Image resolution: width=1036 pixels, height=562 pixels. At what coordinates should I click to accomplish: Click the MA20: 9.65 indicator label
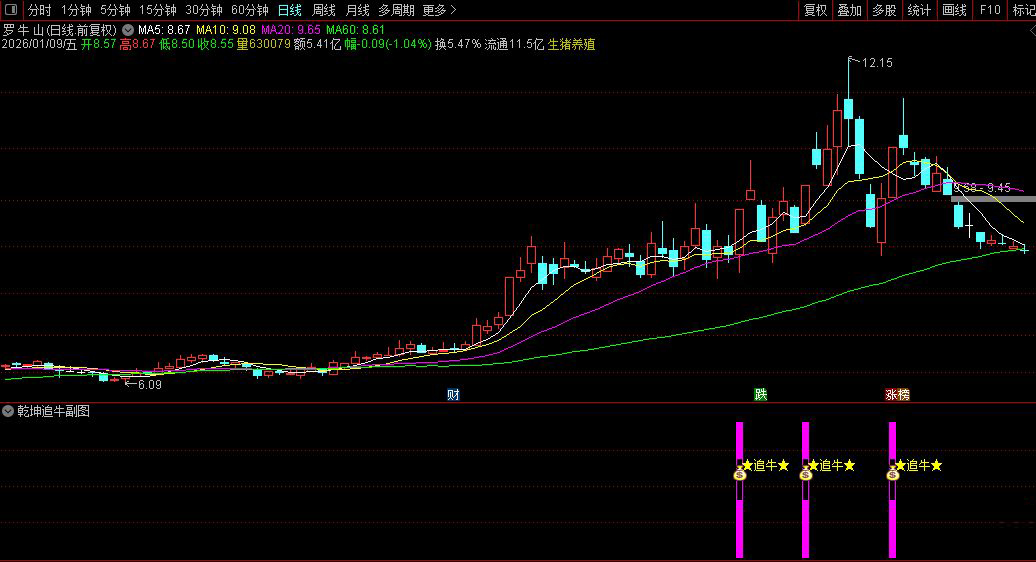(x=291, y=30)
